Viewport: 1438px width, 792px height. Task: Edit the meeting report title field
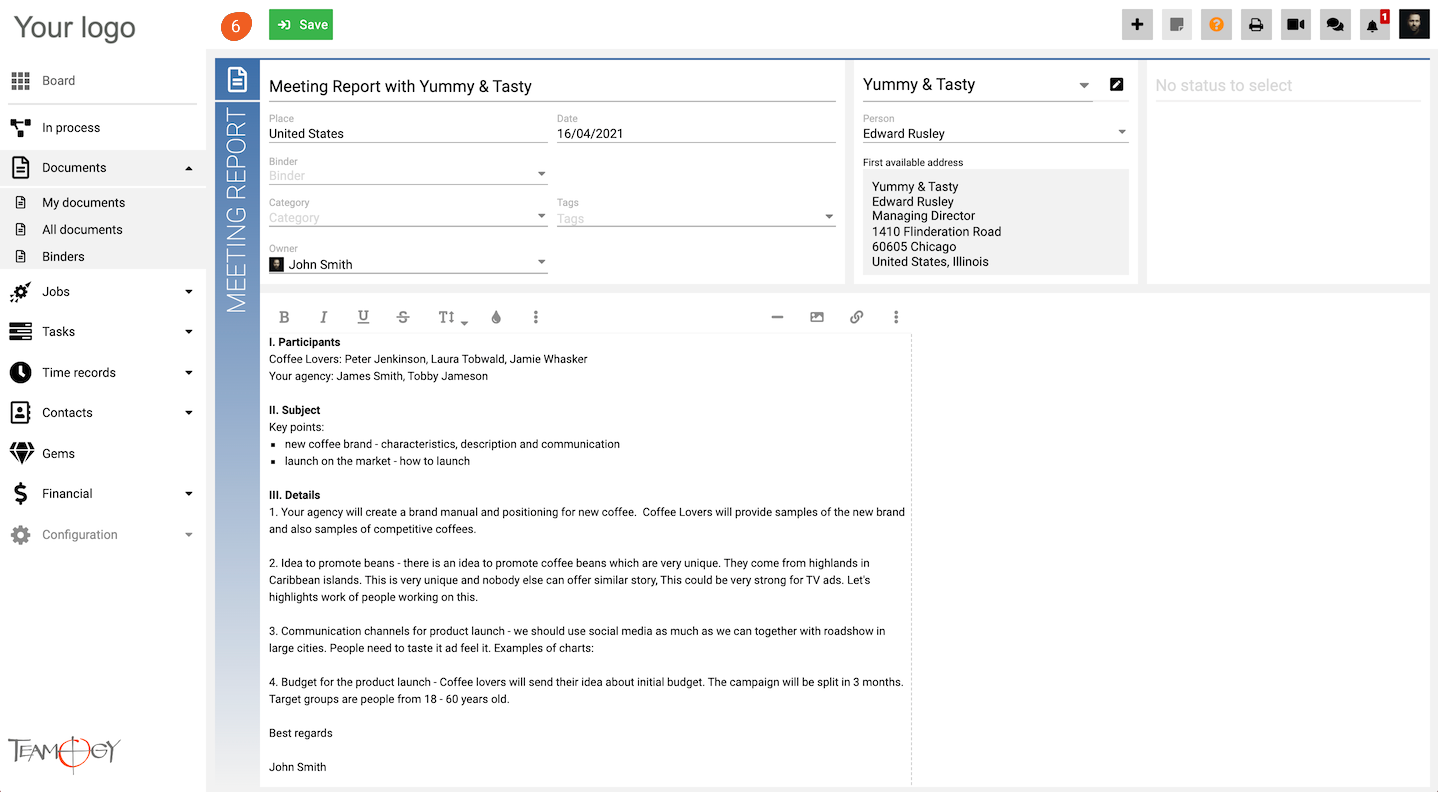point(552,86)
